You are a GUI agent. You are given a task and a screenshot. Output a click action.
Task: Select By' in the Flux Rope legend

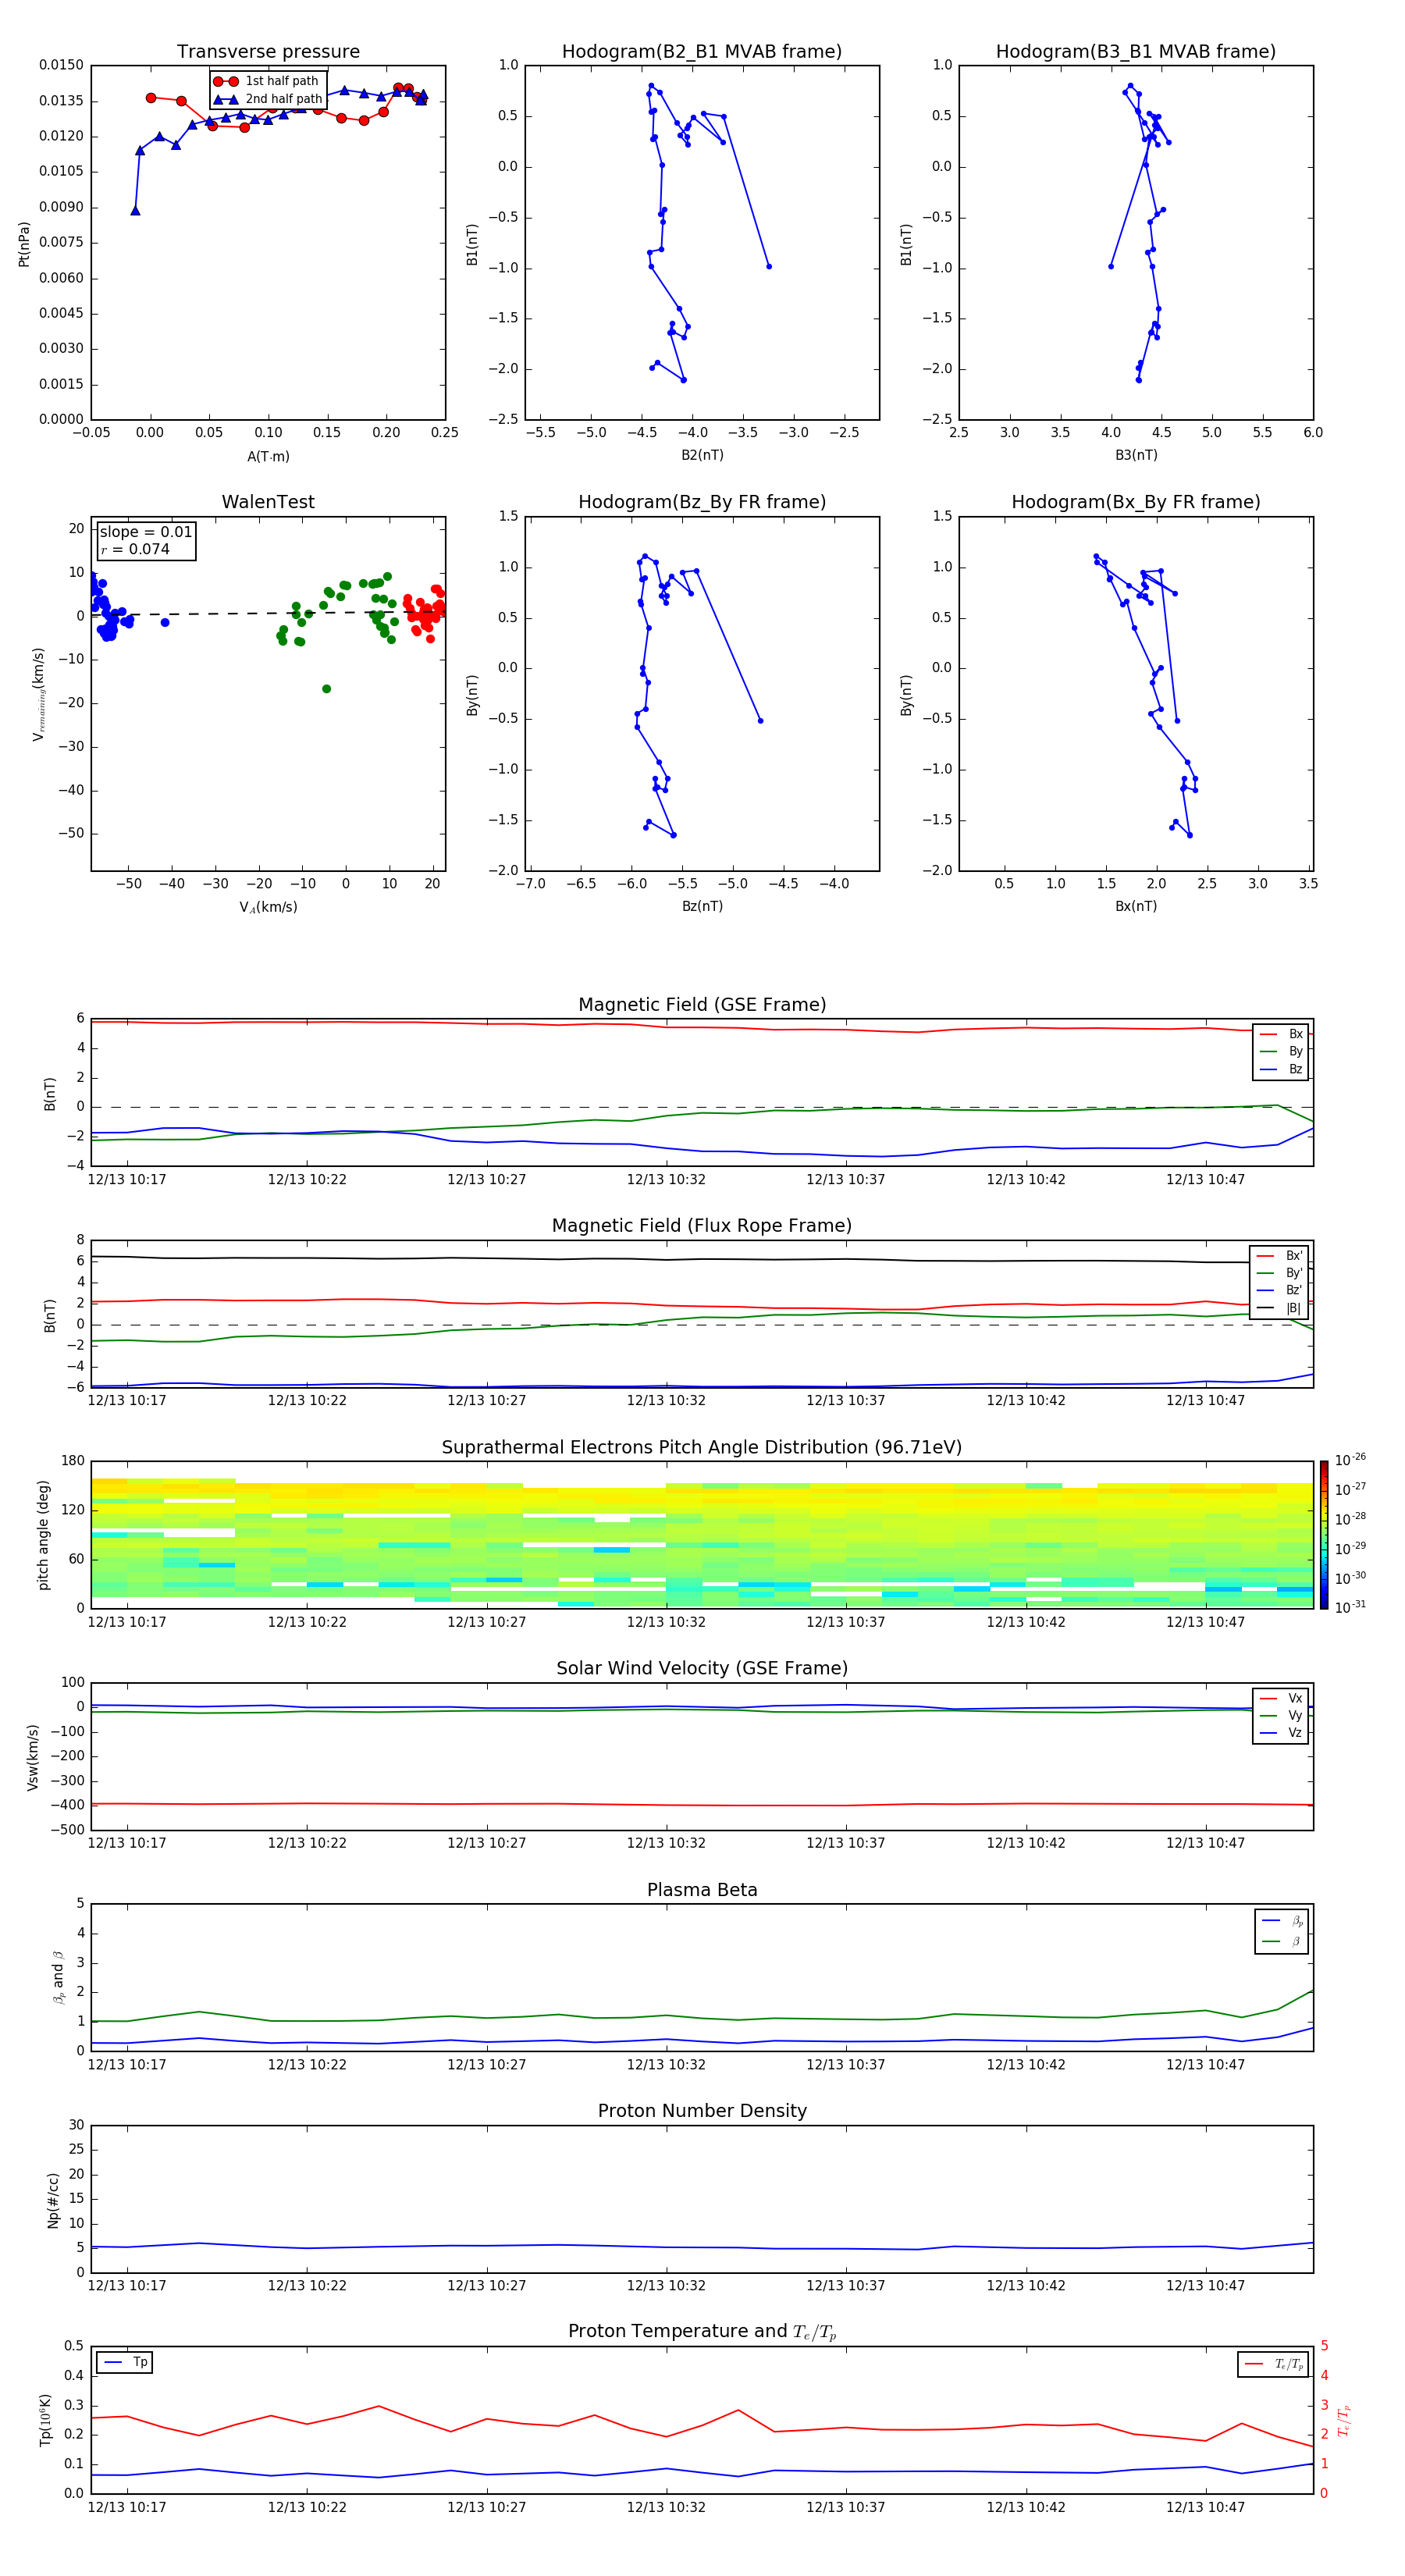coord(1279,1273)
